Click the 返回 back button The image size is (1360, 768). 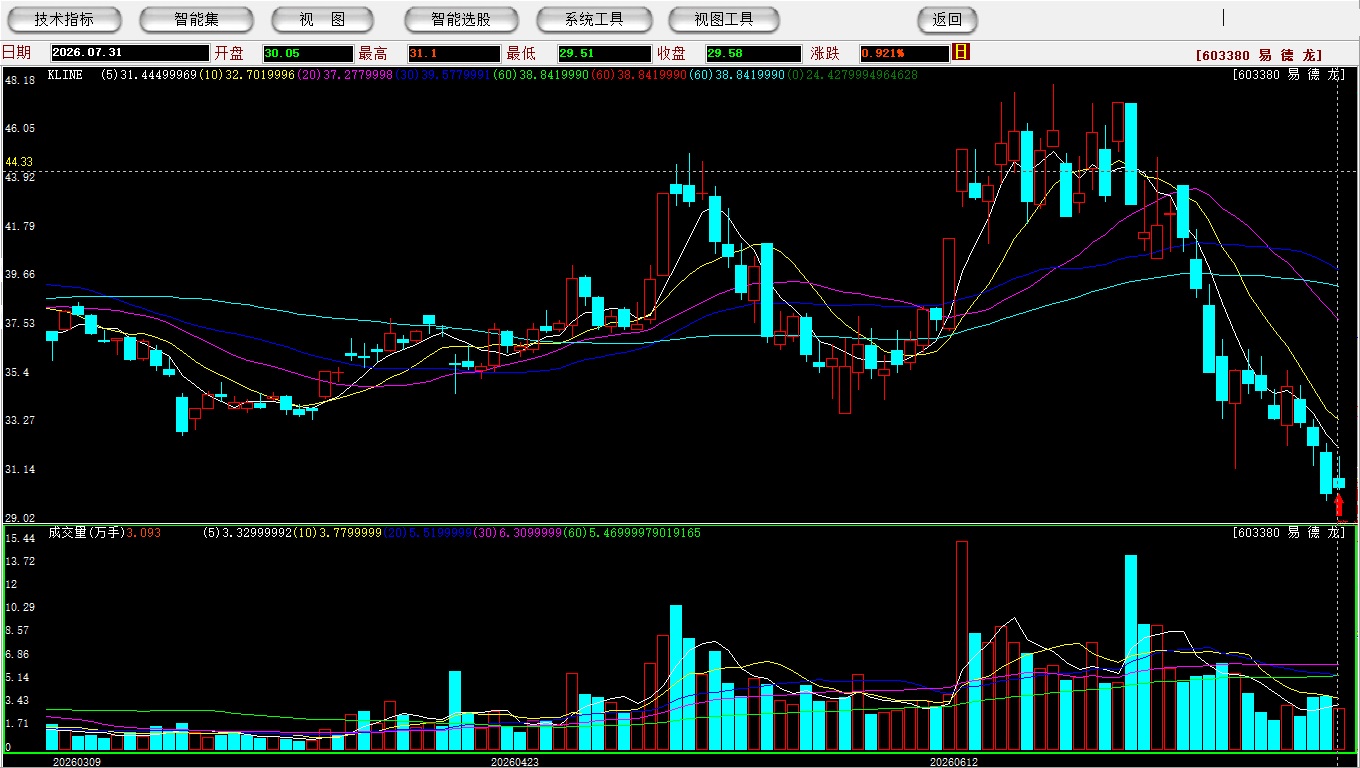[x=947, y=19]
